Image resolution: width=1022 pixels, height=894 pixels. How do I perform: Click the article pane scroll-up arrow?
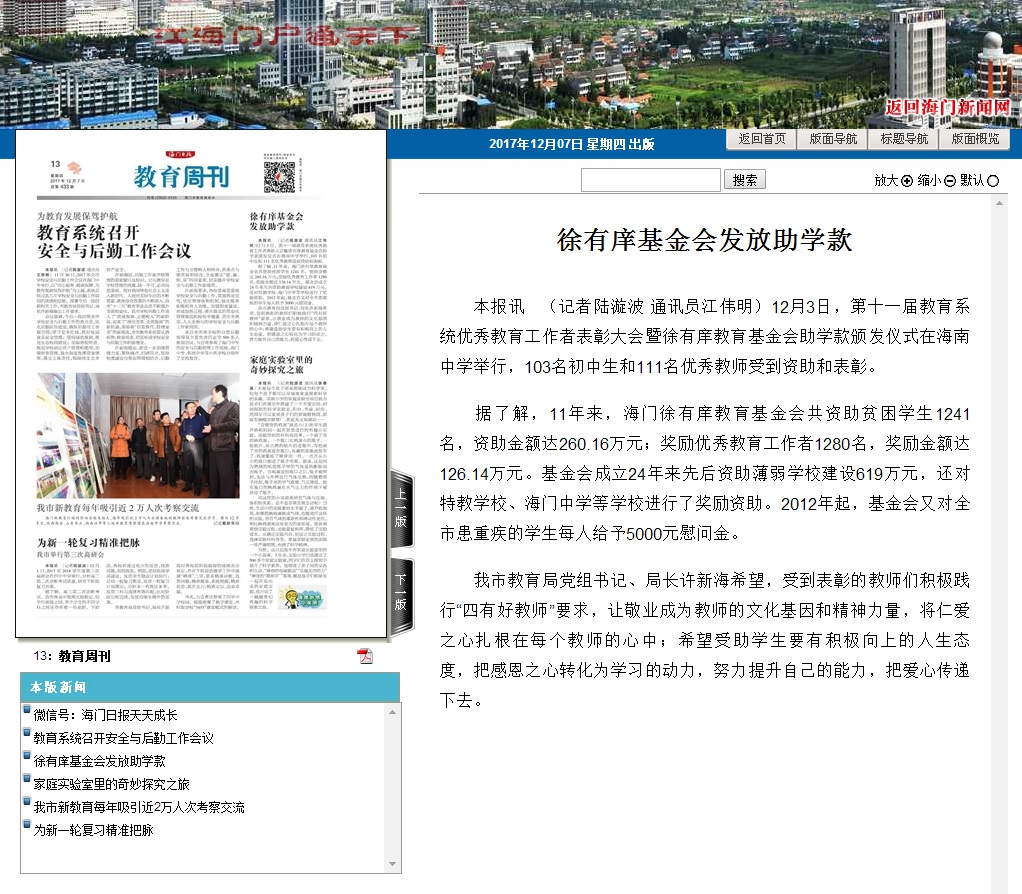pyautogui.click(x=999, y=203)
